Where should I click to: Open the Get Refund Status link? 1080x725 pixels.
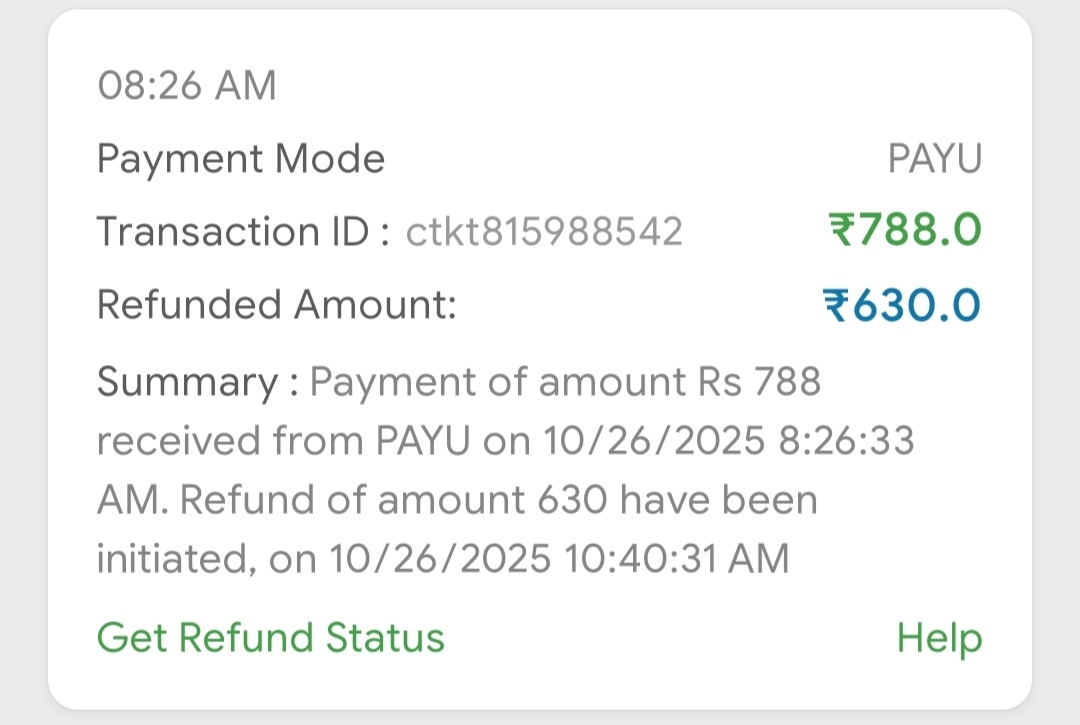tap(270, 637)
